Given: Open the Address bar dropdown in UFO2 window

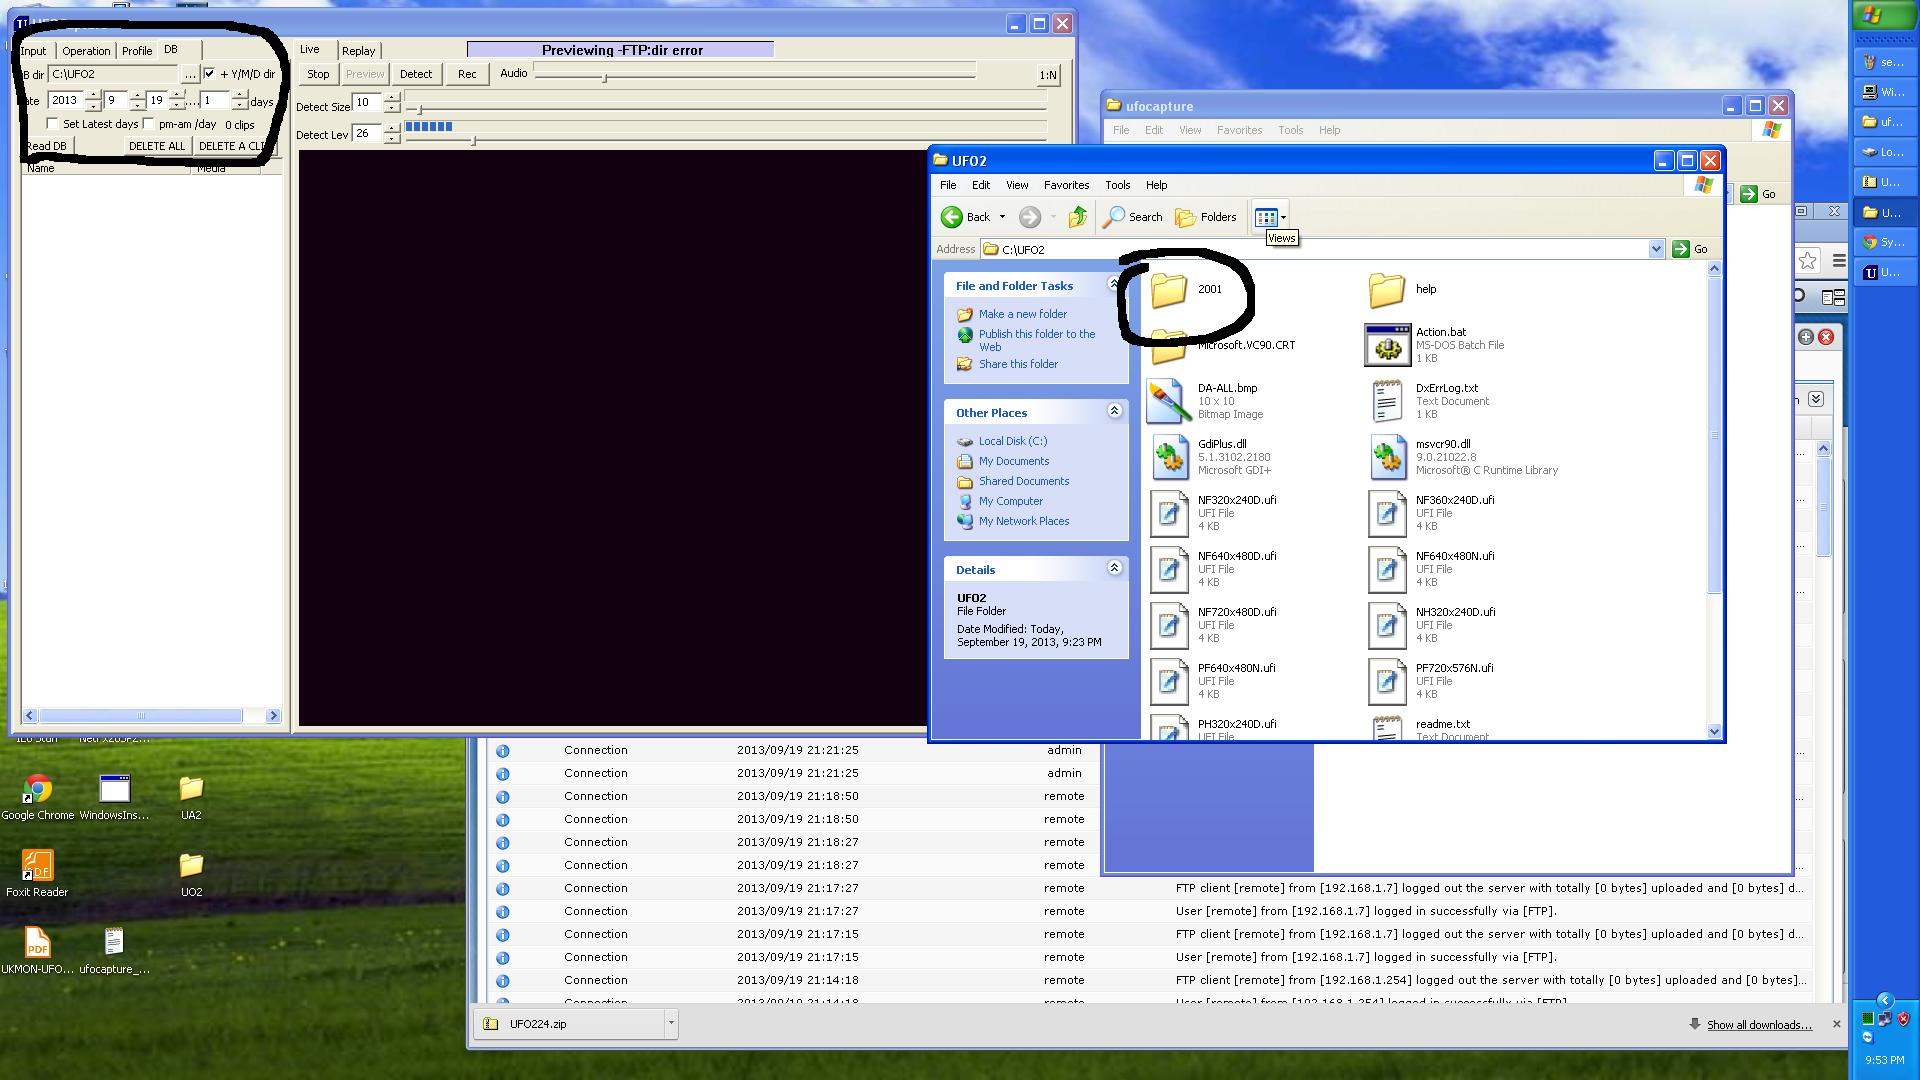Looking at the screenshot, I should 1656,249.
